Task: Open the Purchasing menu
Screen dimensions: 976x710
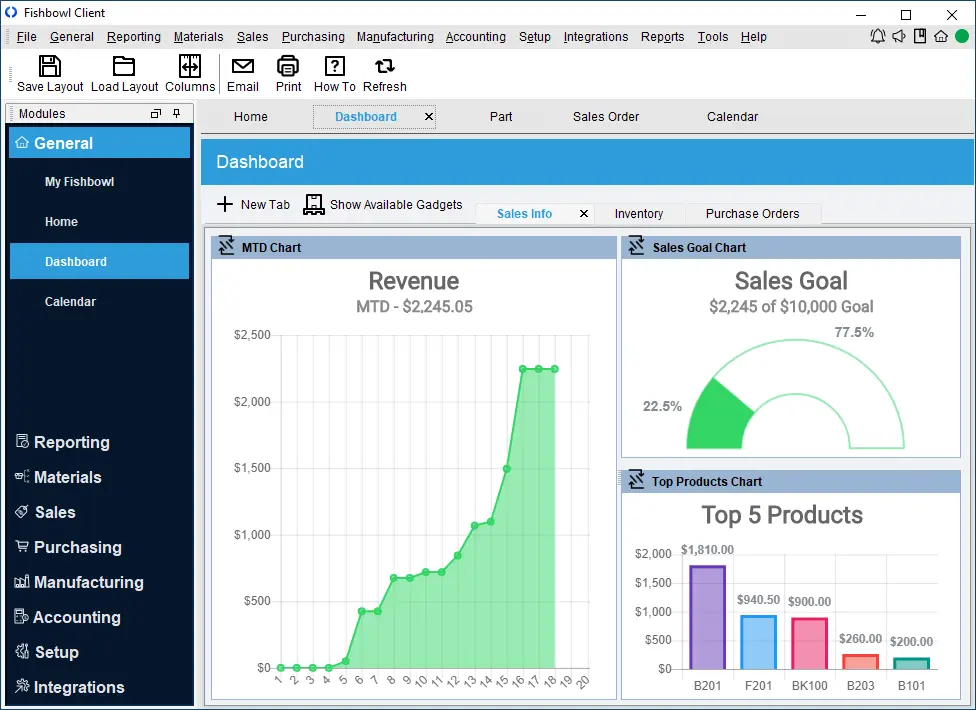Action: click(313, 37)
